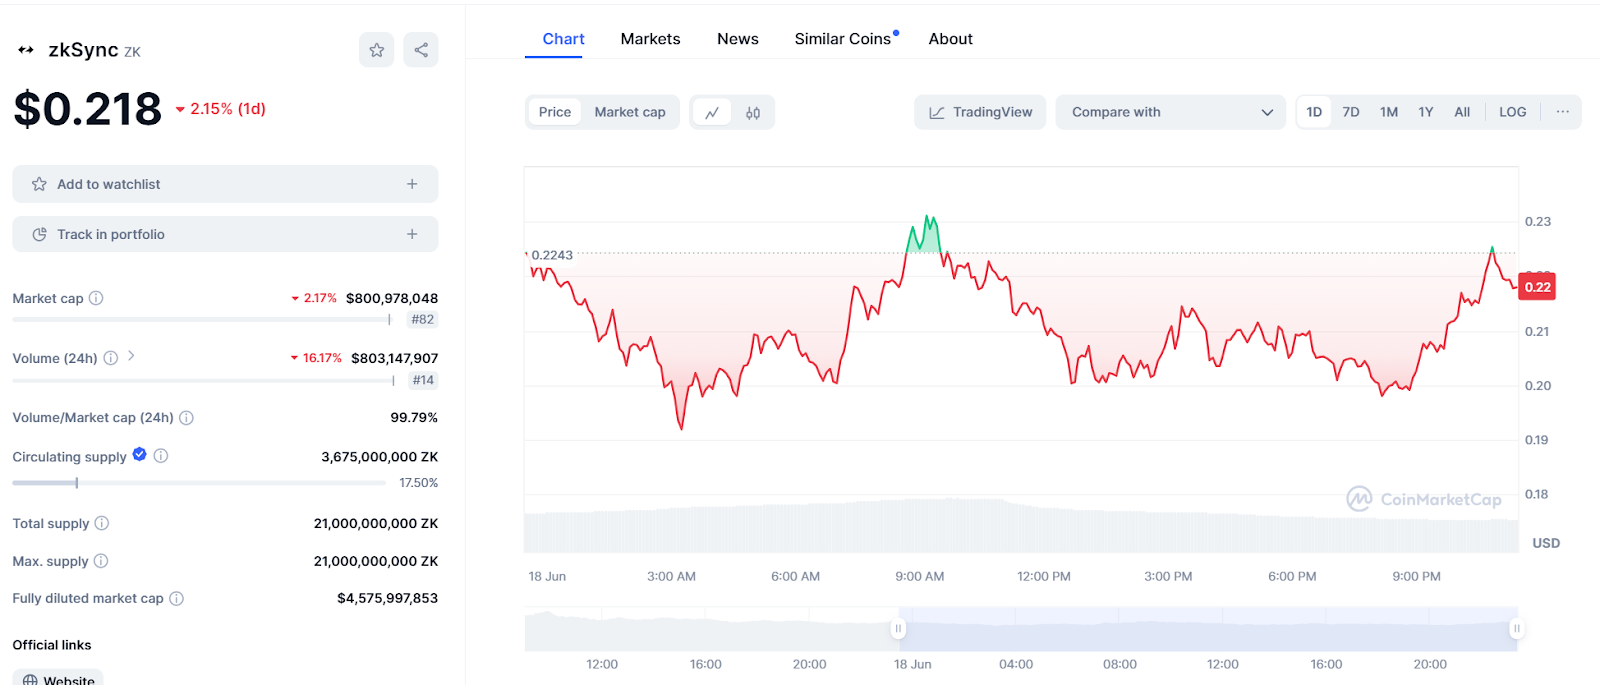The image size is (1600, 685).
Task: Select the Market cap chart toggle
Action: (x=630, y=112)
